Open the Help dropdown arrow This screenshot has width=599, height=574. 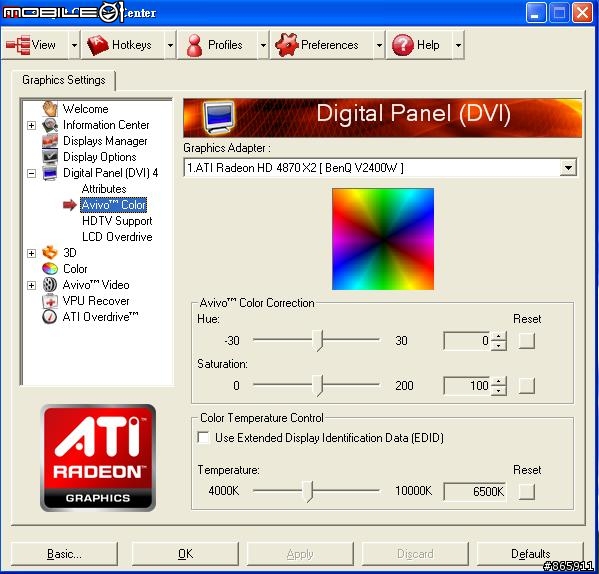click(458, 45)
